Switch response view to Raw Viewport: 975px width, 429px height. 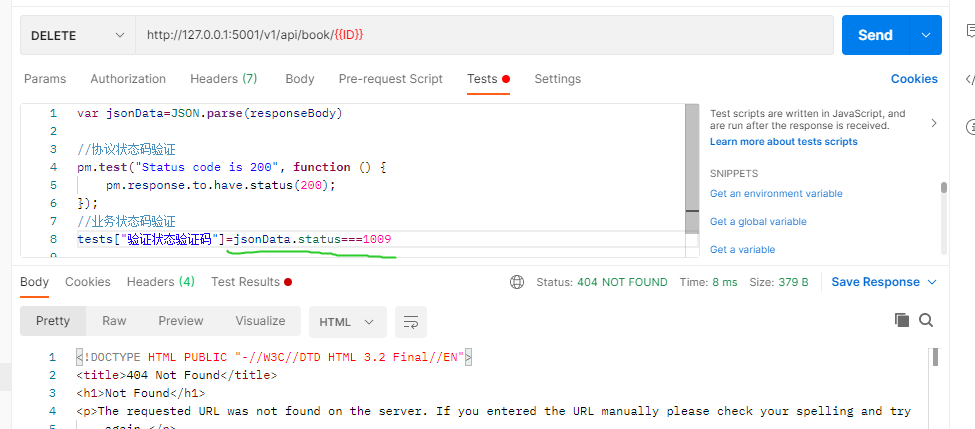tap(114, 321)
